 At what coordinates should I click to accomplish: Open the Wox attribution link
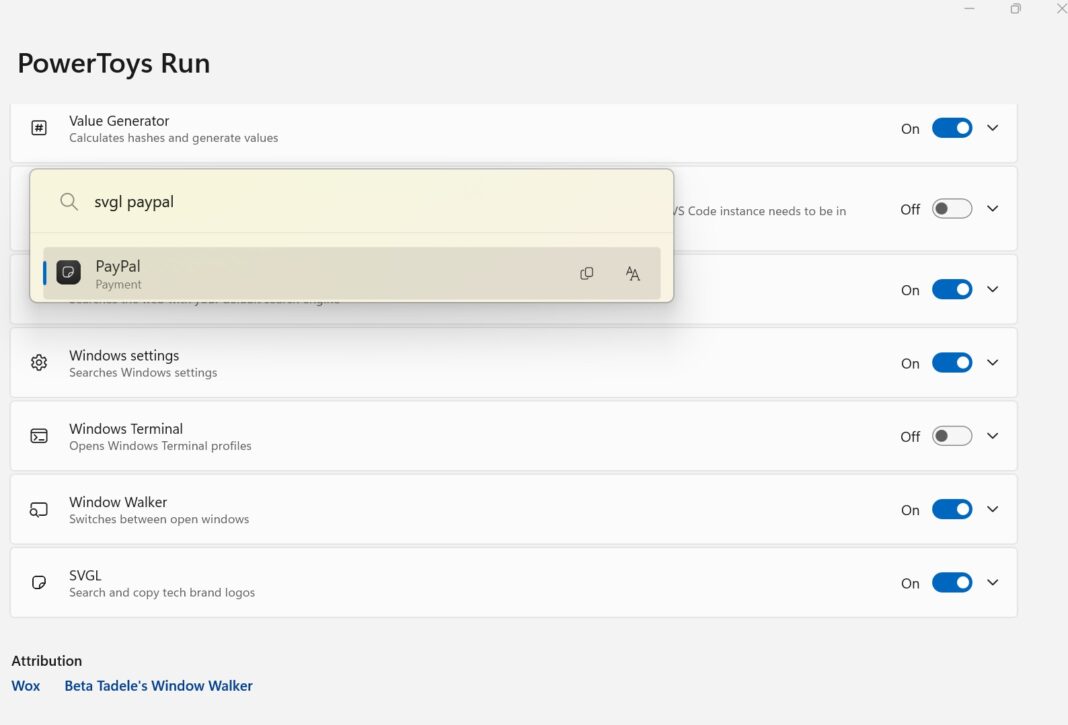pos(26,686)
